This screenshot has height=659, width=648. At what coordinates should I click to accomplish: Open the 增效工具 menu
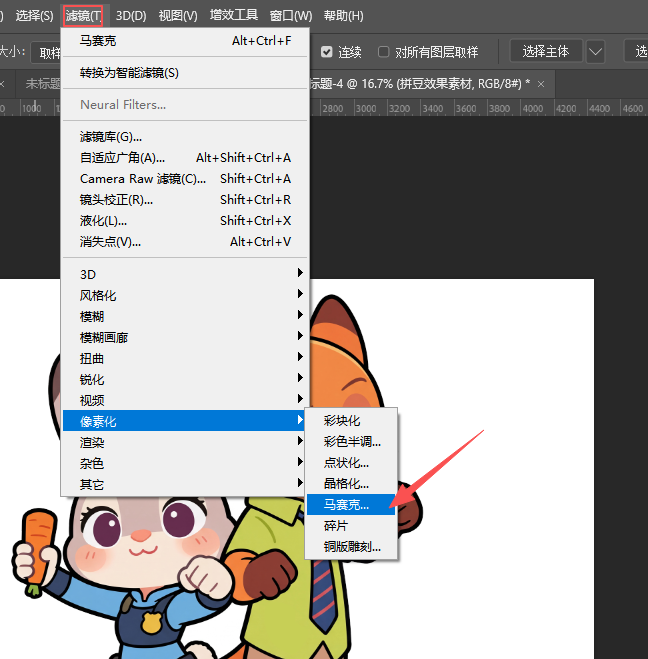pos(234,16)
